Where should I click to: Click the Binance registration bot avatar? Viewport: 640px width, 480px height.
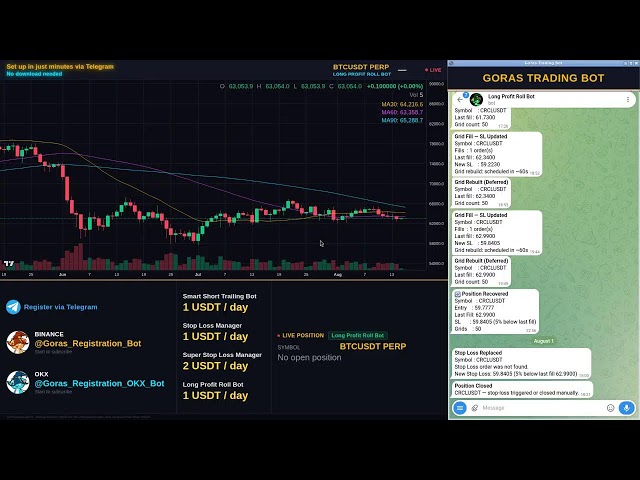click(18, 342)
